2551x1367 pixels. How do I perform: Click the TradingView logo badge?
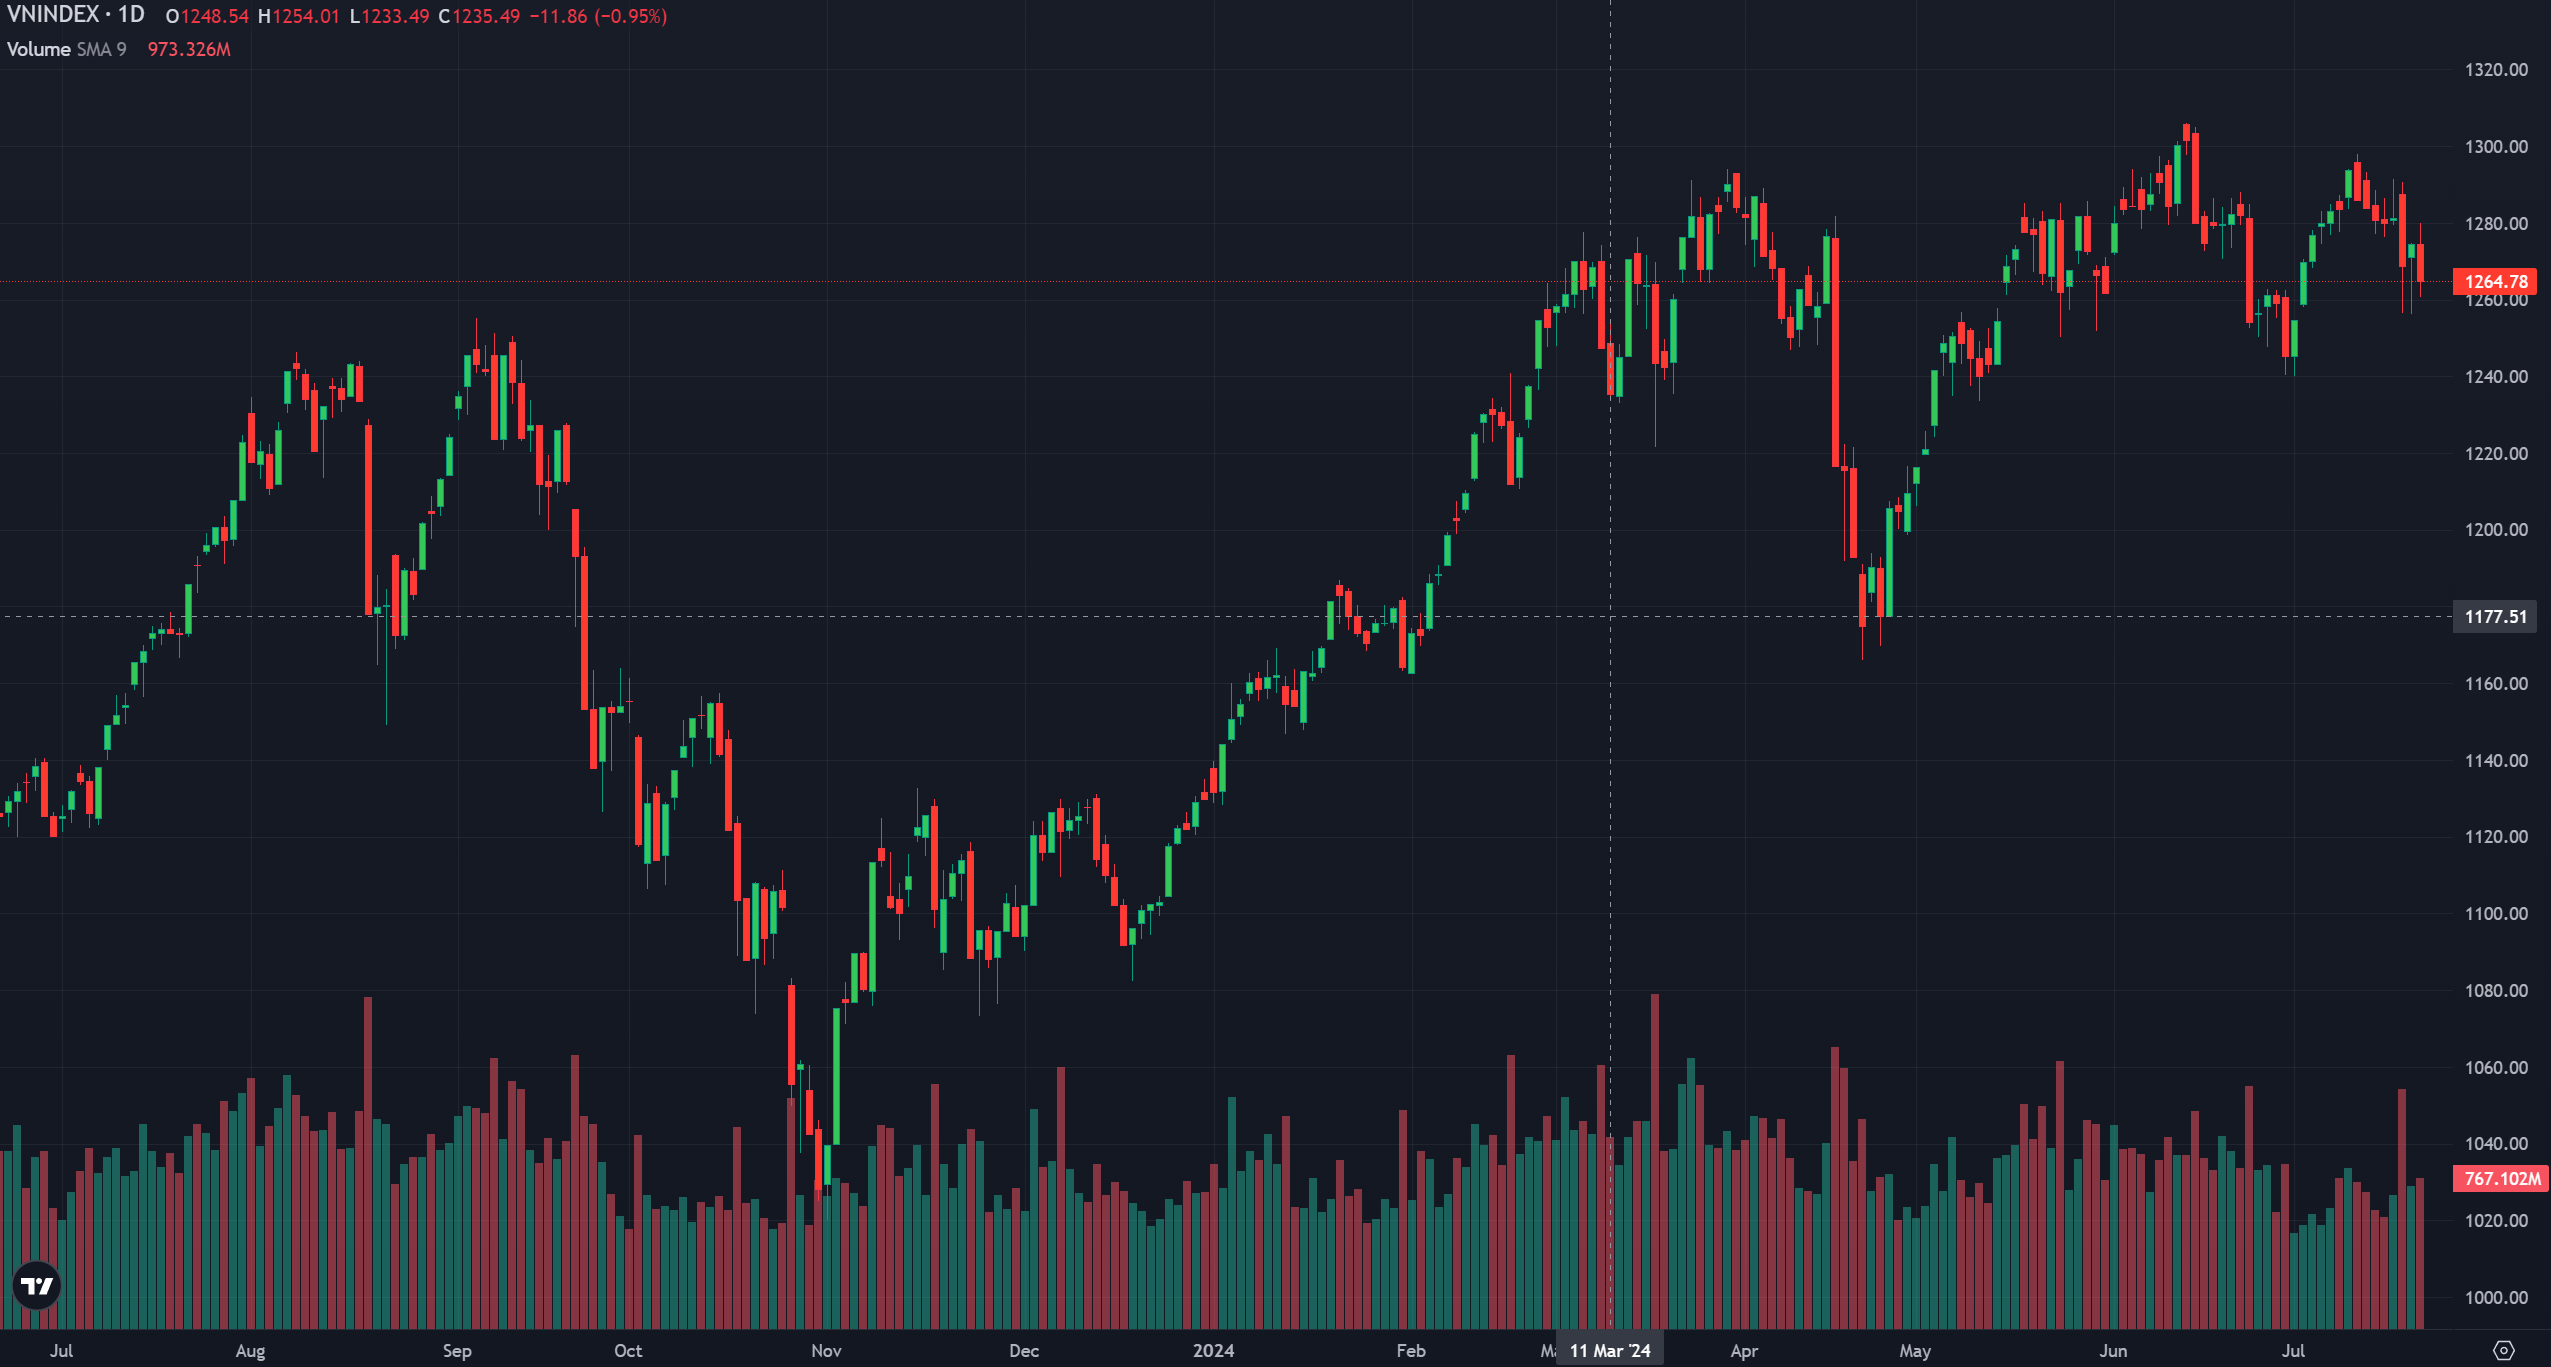(x=37, y=1285)
